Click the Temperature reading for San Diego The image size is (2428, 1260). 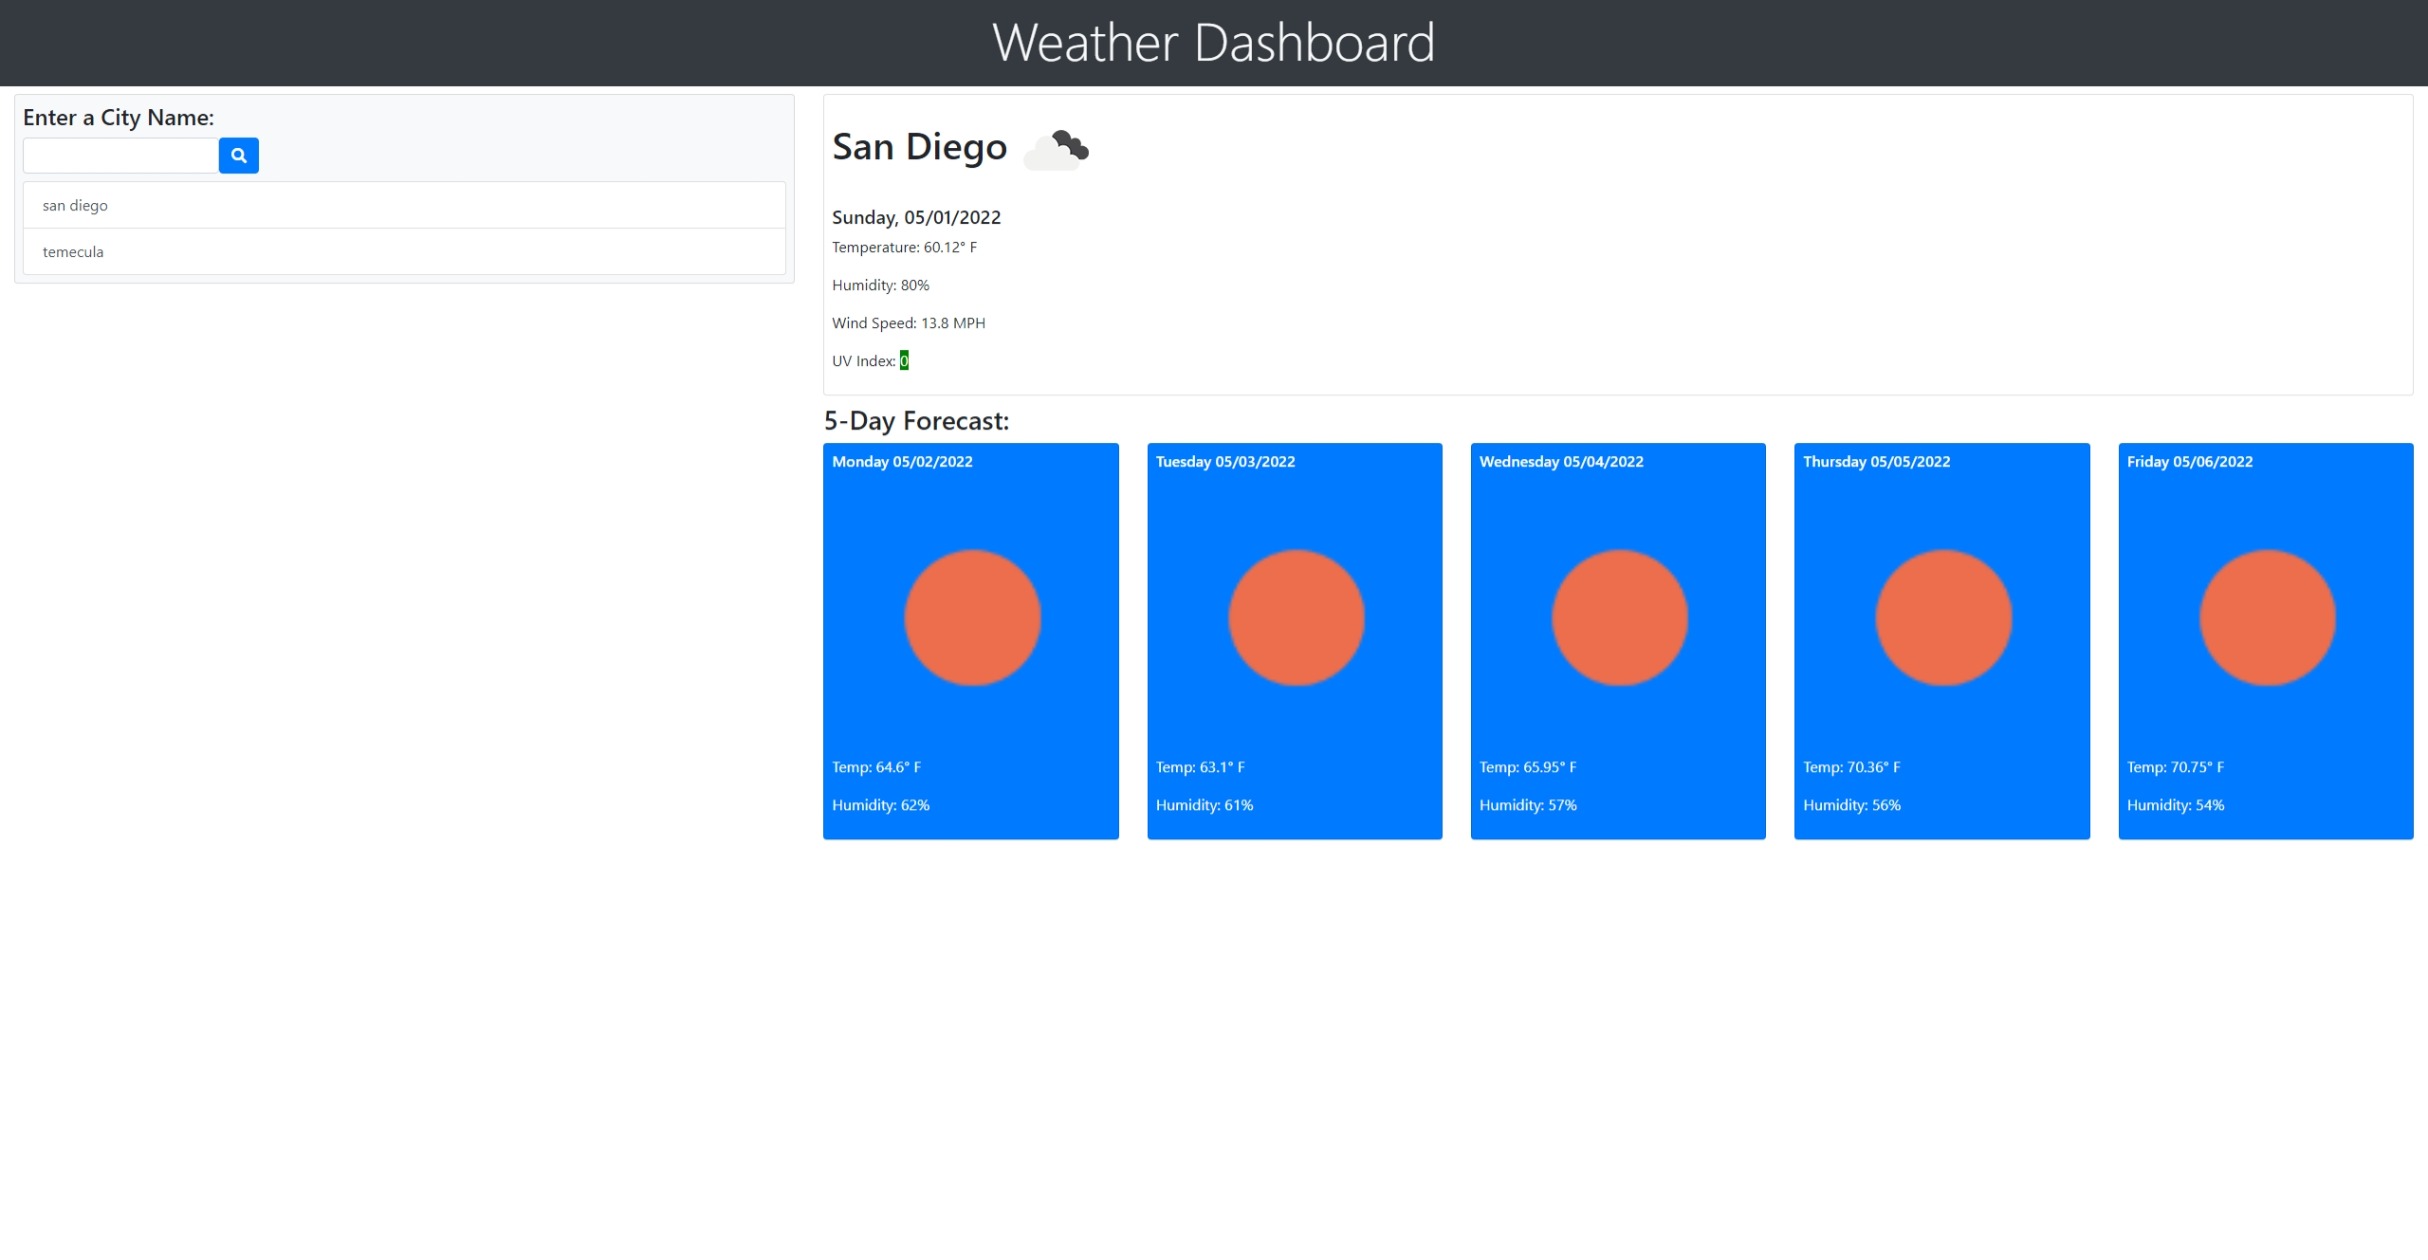click(x=904, y=247)
